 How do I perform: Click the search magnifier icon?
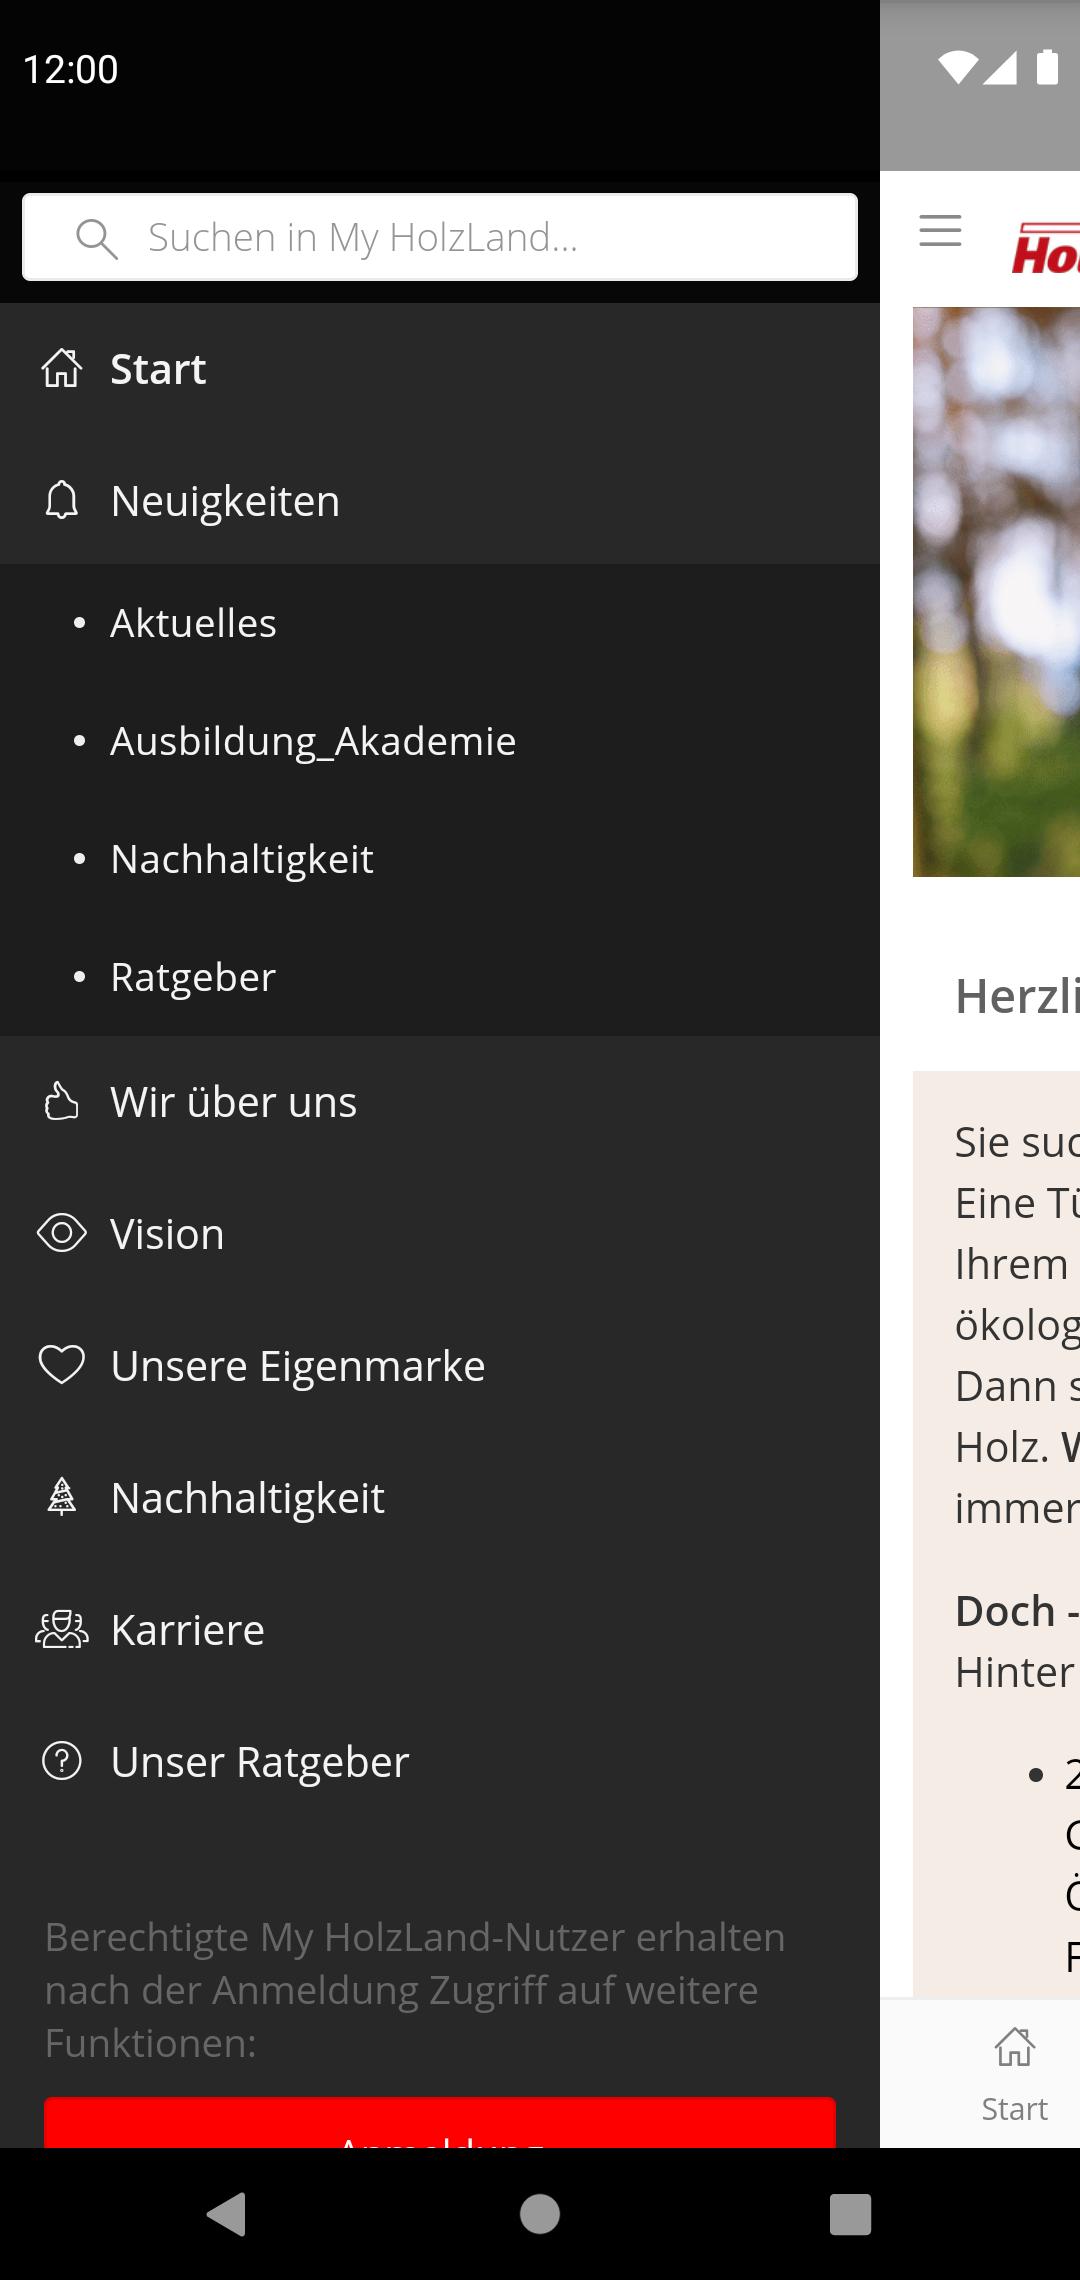point(97,239)
